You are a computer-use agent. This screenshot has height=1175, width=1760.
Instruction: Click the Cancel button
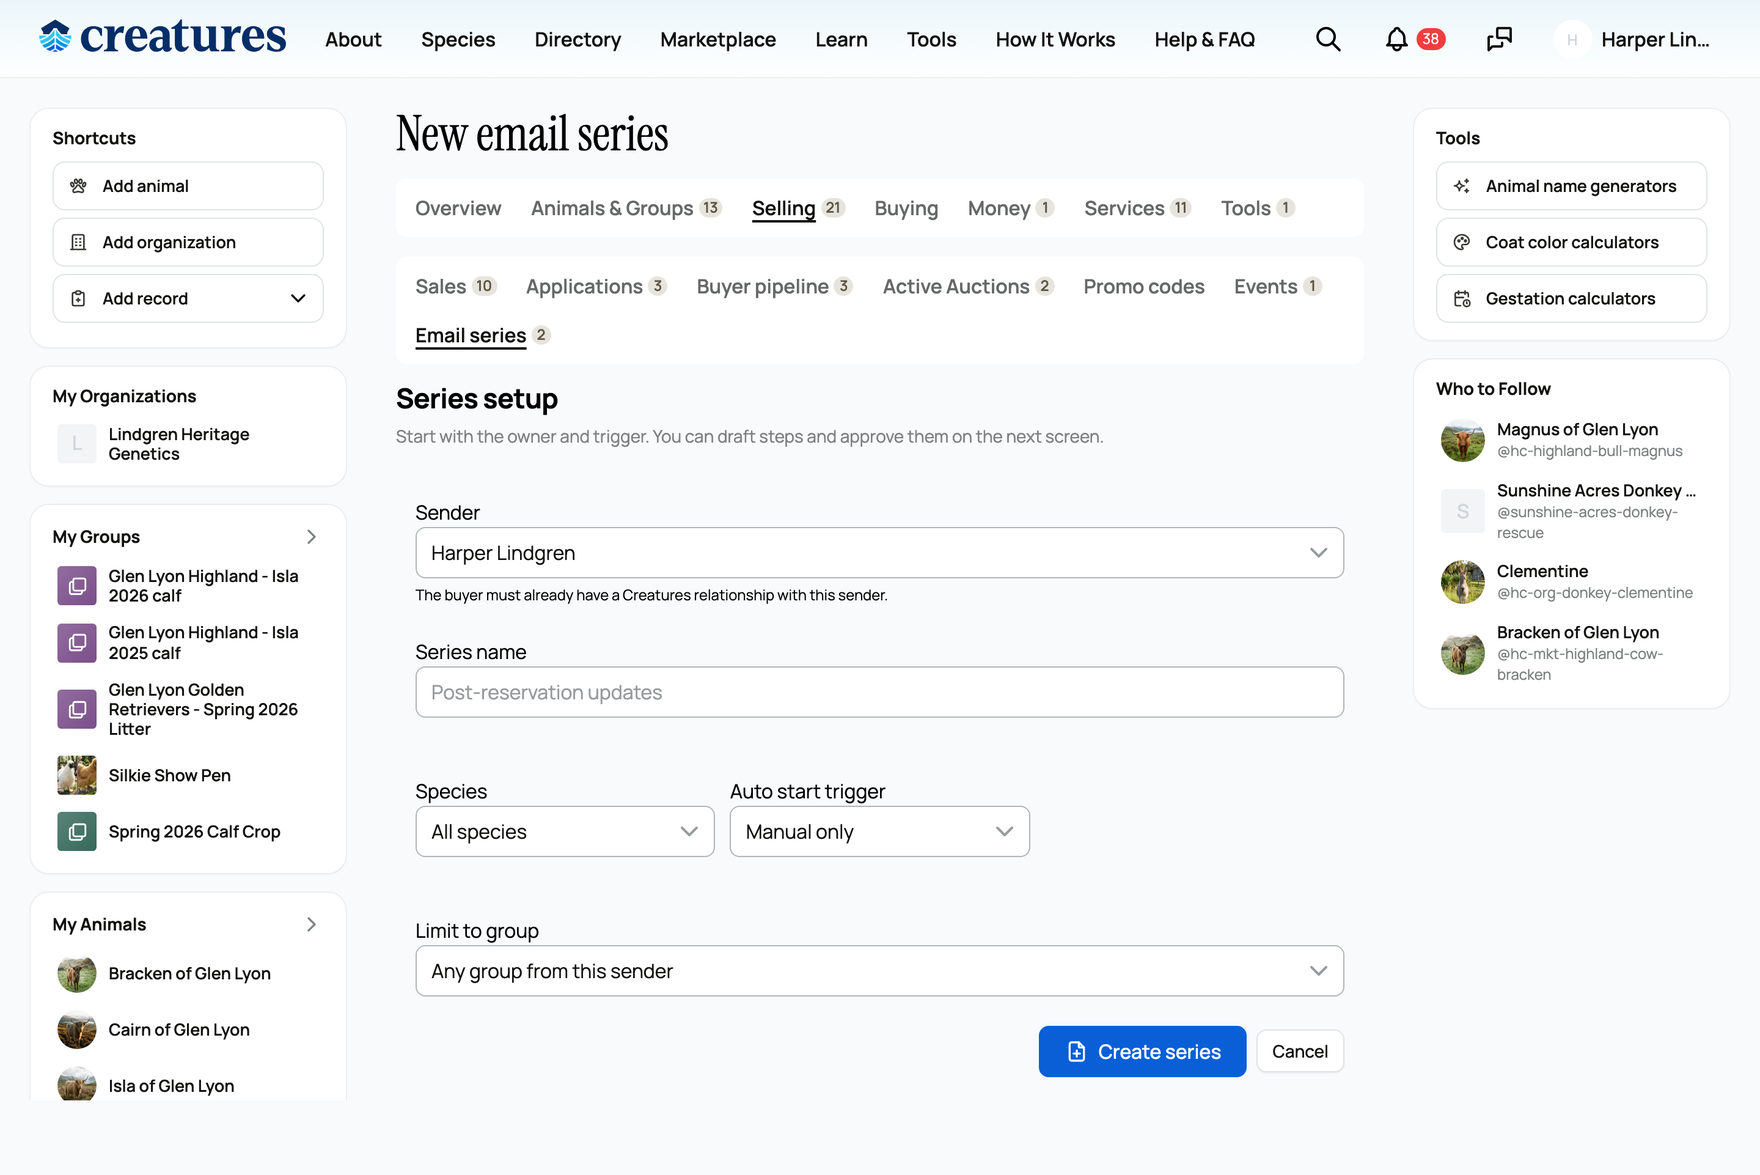pos(1299,1052)
